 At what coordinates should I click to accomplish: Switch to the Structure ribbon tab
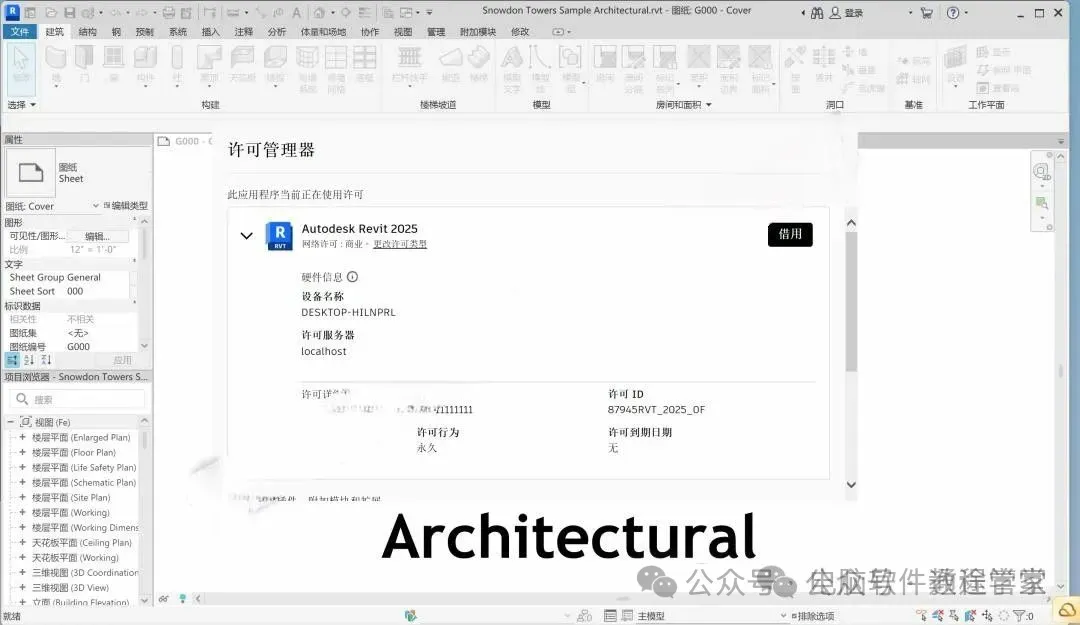coord(87,32)
